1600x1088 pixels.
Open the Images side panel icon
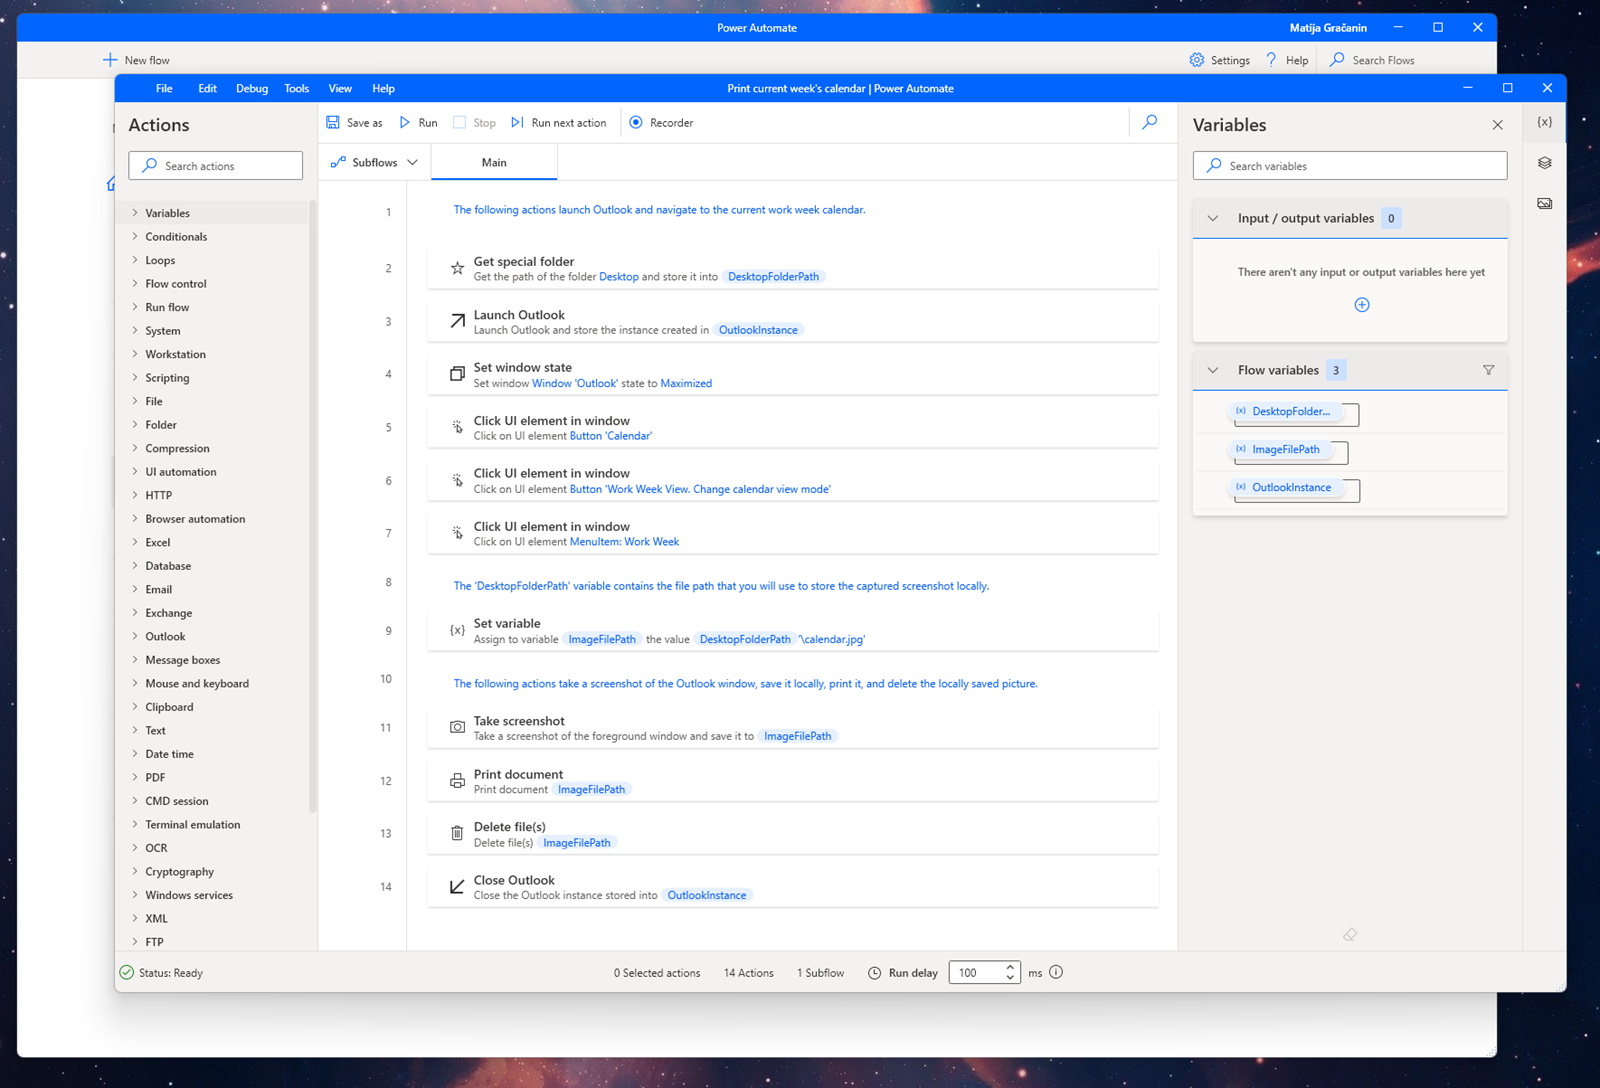click(x=1545, y=204)
